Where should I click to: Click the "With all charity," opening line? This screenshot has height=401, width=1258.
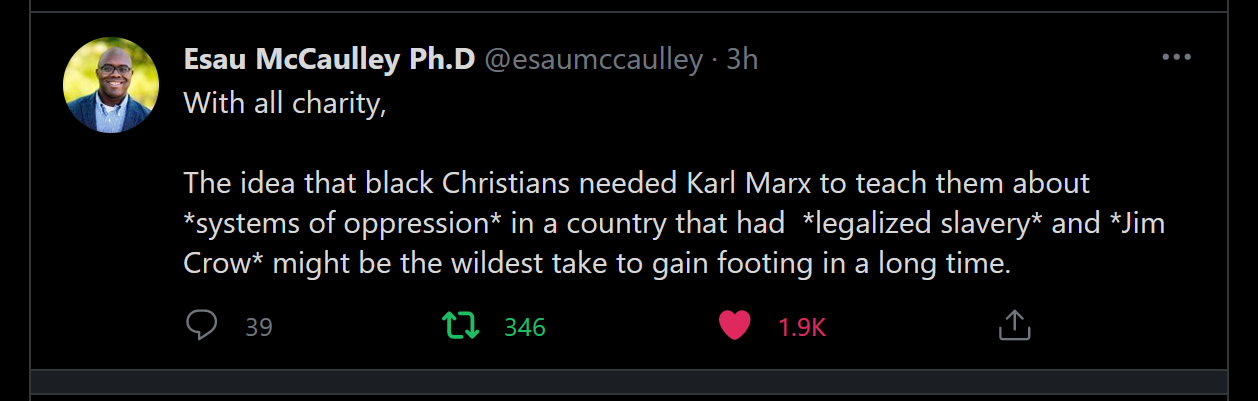click(x=285, y=103)
